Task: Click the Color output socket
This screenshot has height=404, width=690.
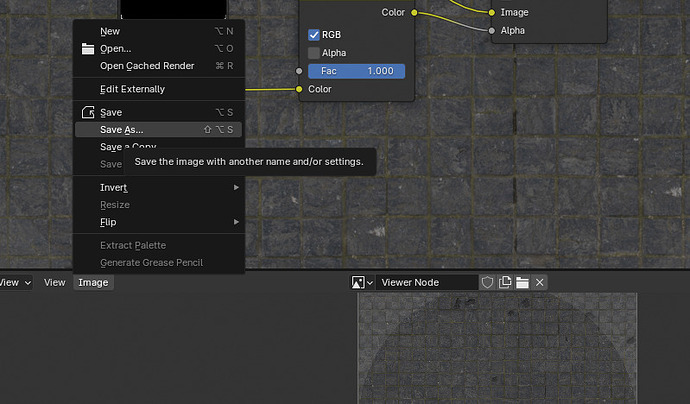Action: (x=414, y=12)
